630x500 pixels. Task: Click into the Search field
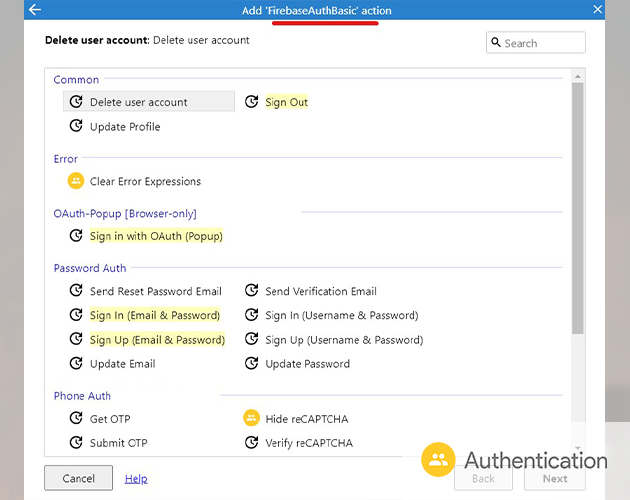click(x=542, y=43)
